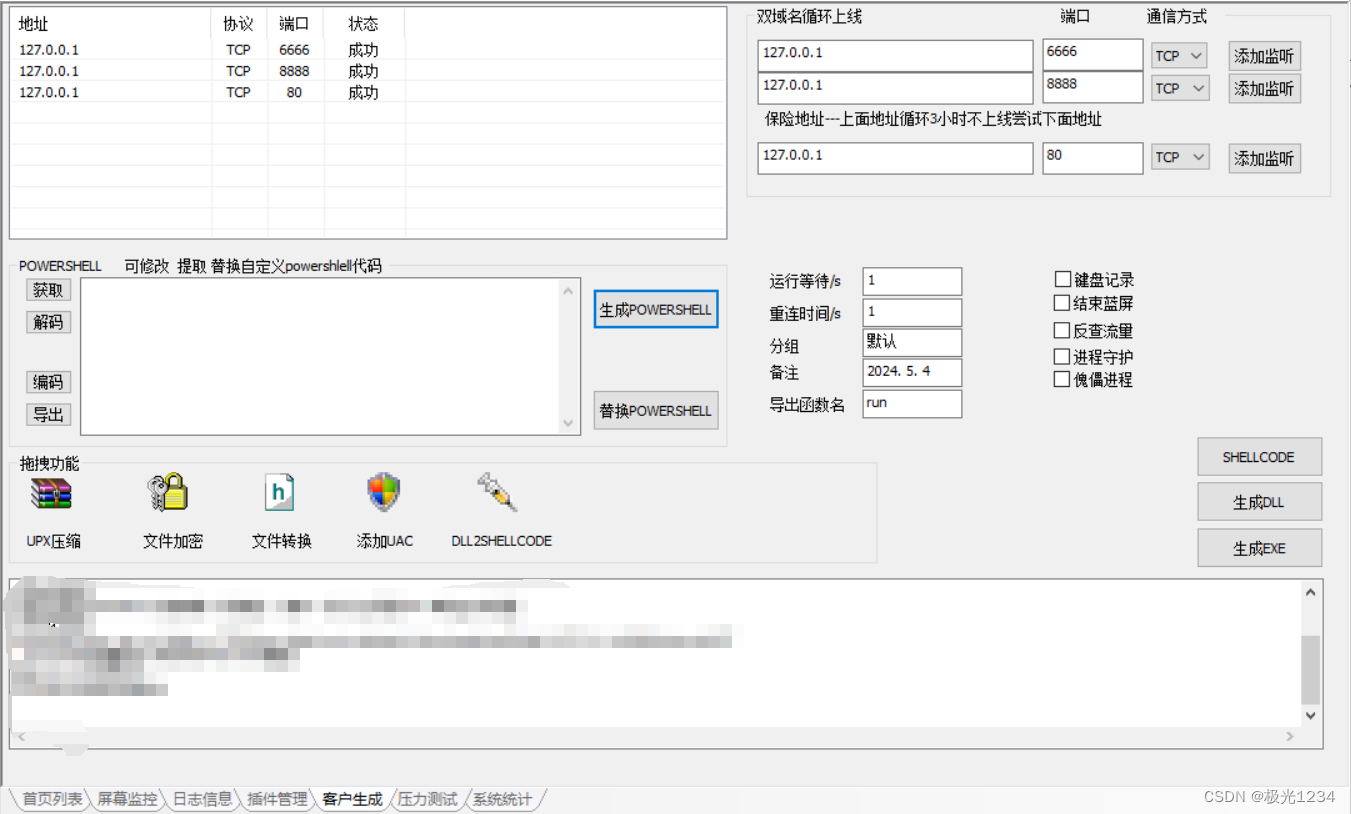1351x814 pixels.
Task: Click the 添加UAC shield icon
Action: click(384, 493)
